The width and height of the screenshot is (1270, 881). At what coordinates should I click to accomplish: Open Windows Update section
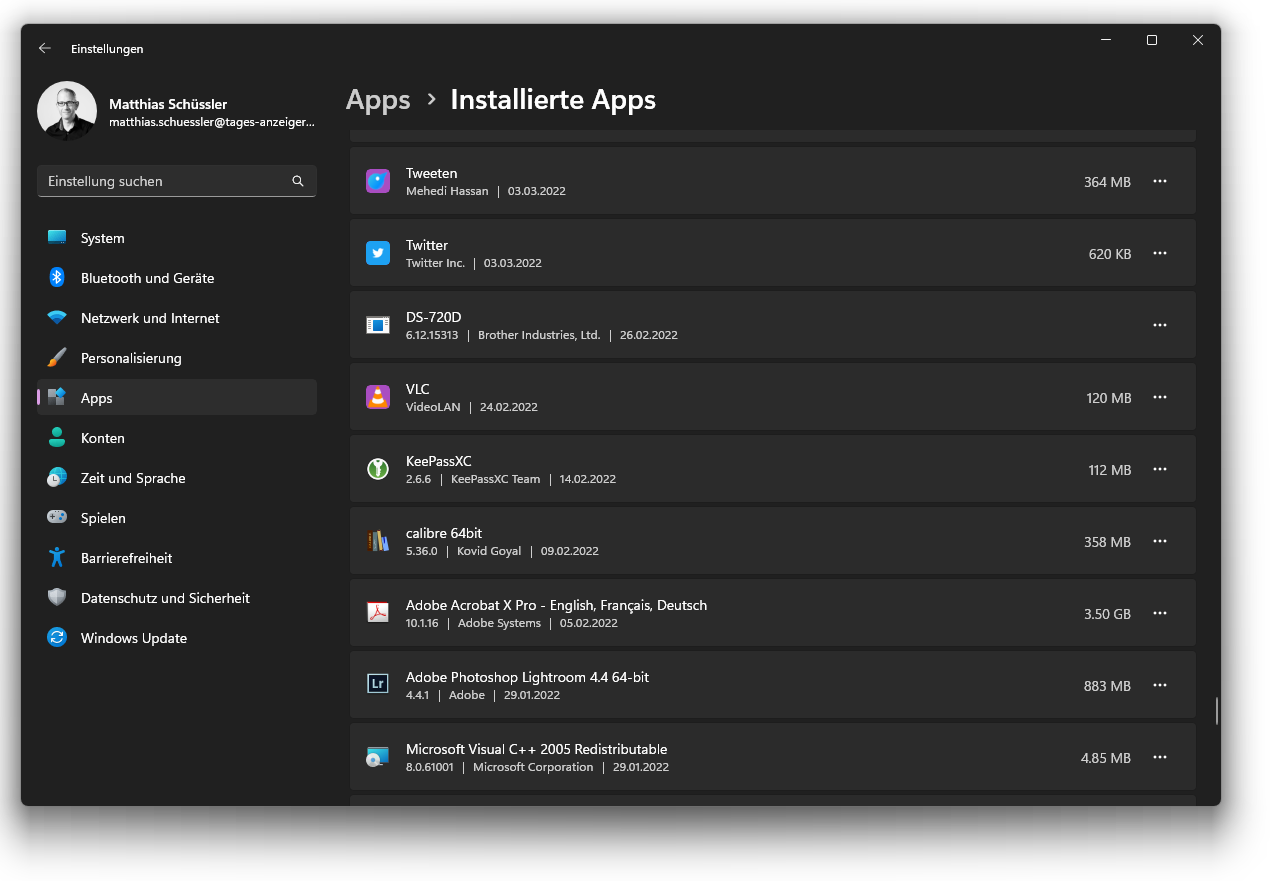[x=177, y=638]
